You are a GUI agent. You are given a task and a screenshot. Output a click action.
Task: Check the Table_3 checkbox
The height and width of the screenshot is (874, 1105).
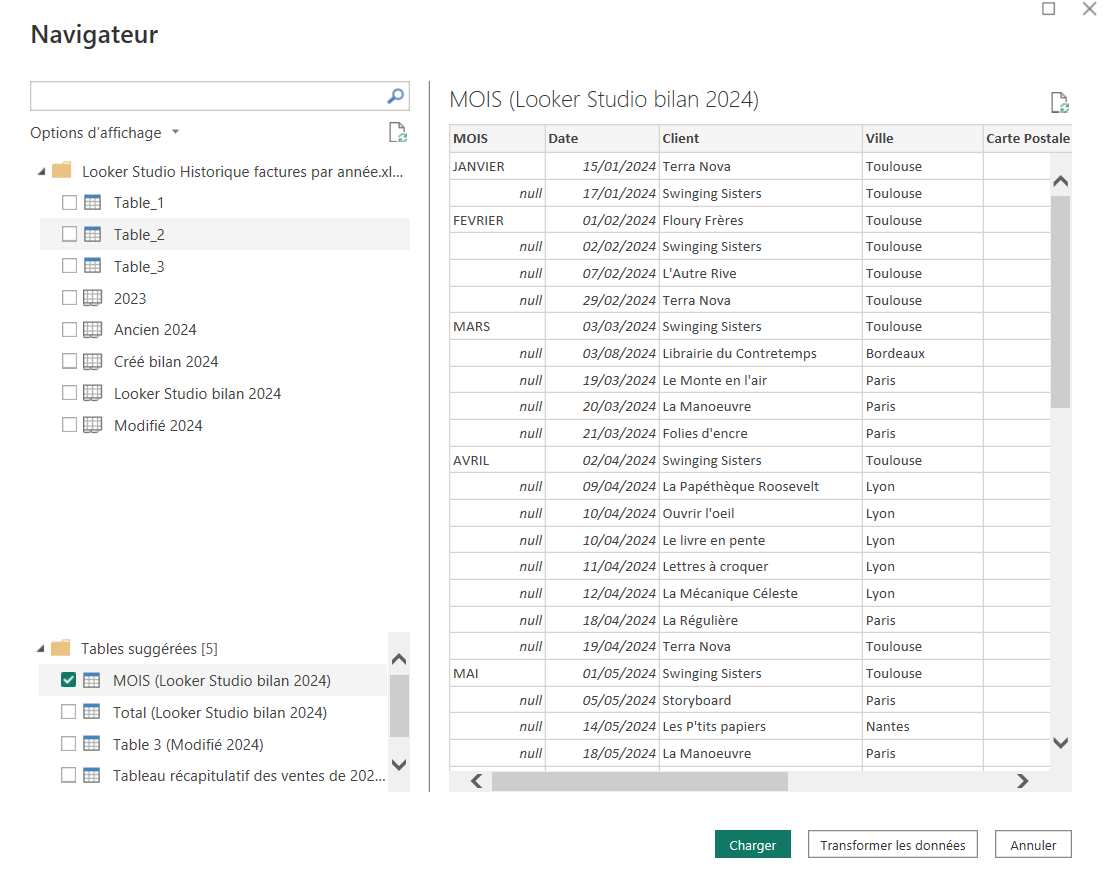69,266
